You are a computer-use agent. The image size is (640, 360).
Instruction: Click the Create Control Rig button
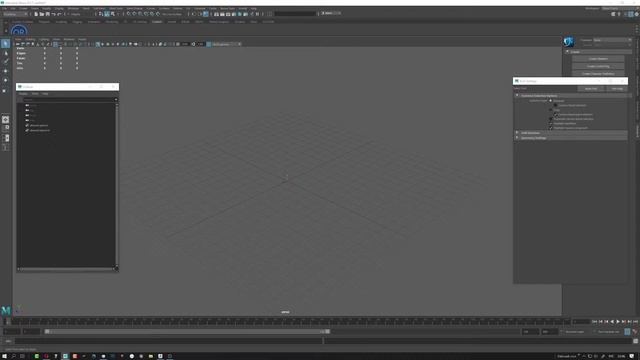pos(598,66)
